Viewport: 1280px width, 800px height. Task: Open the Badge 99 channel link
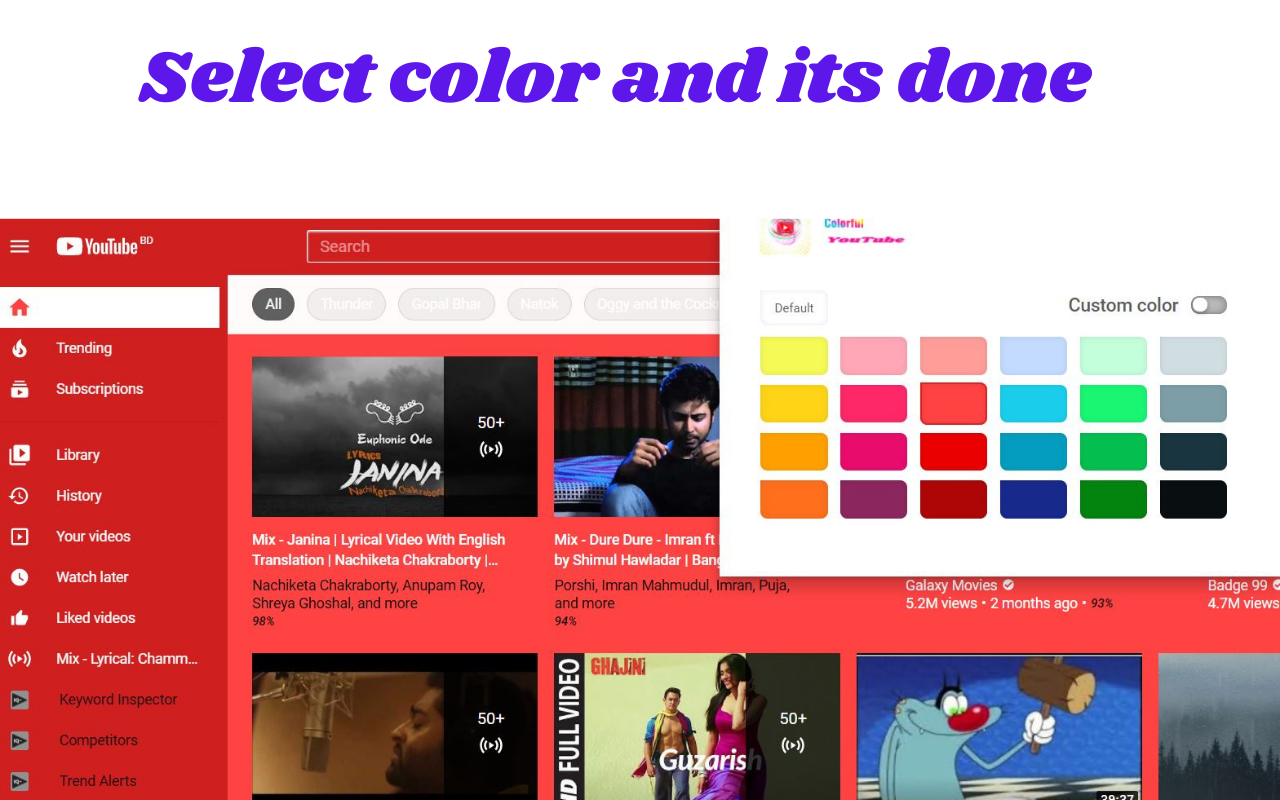point(1237,586)
